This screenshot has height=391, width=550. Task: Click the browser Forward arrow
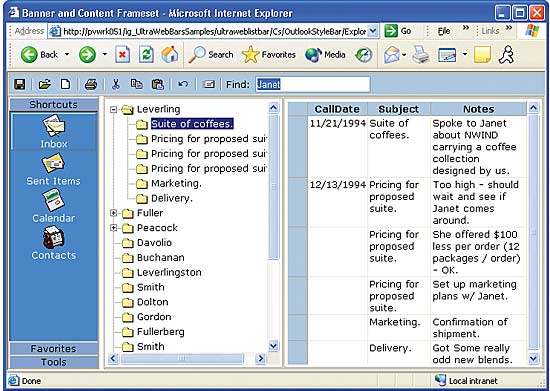click(87, 55)
